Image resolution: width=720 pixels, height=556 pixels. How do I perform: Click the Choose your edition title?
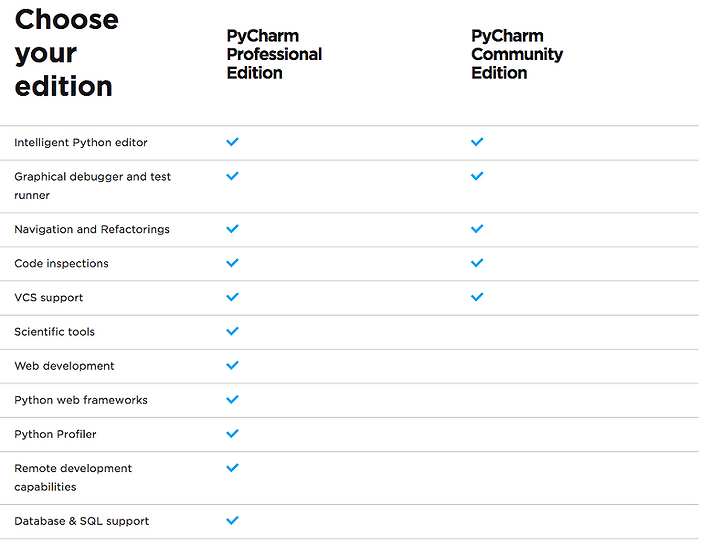coord(67,53)
